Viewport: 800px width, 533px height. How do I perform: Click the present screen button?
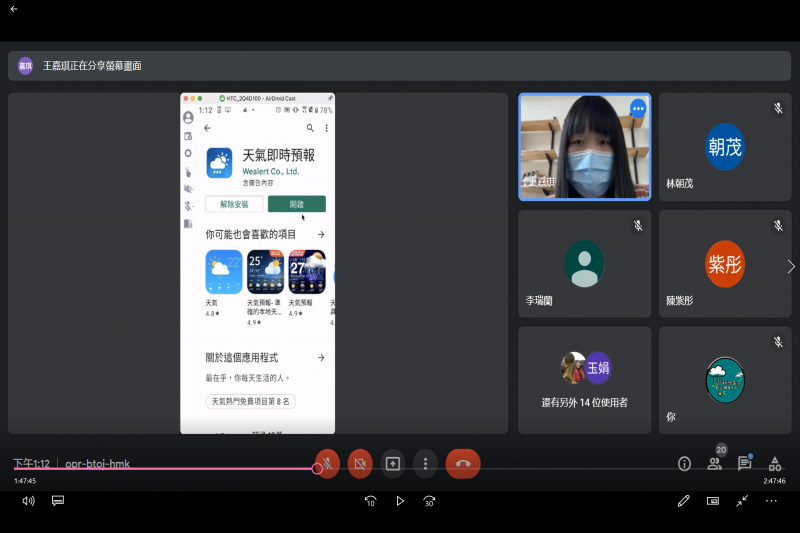[393, 464]
